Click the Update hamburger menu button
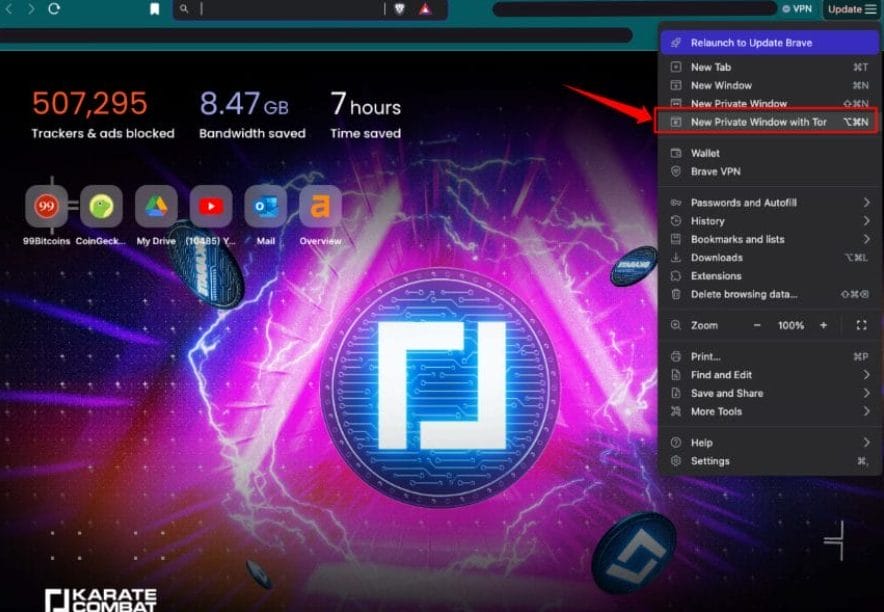This screenshot has height=612, width=884. click(x=852, y=9)
